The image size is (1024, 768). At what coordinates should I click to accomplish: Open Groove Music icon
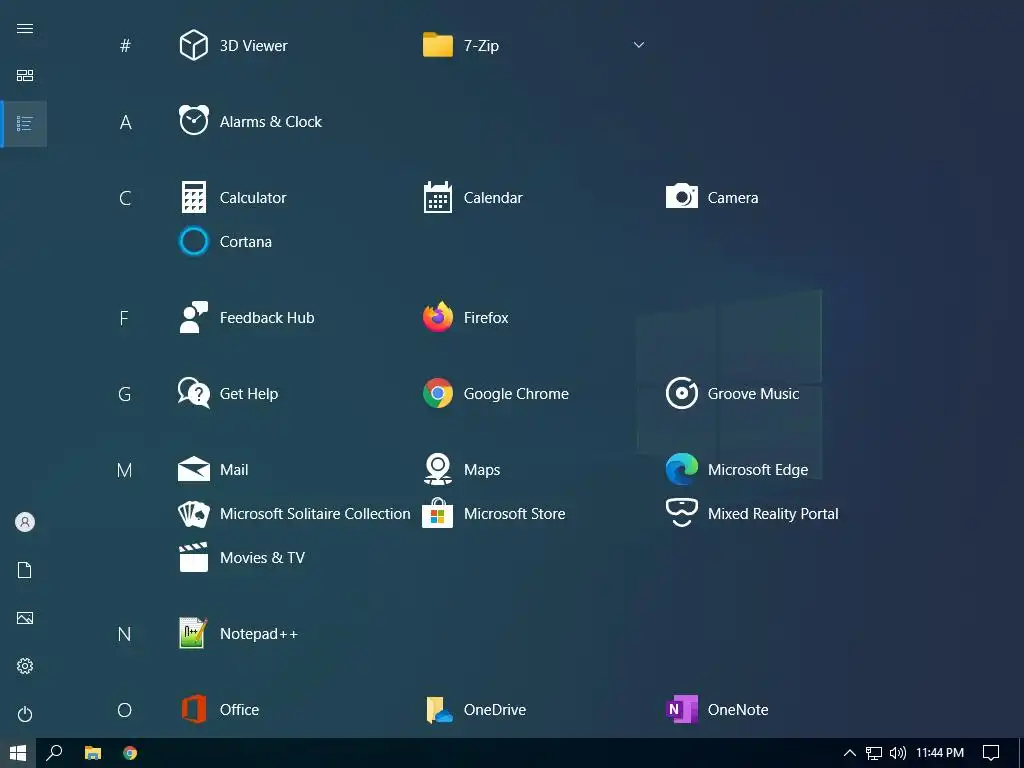pyautogui.click(x=681, y=393)
